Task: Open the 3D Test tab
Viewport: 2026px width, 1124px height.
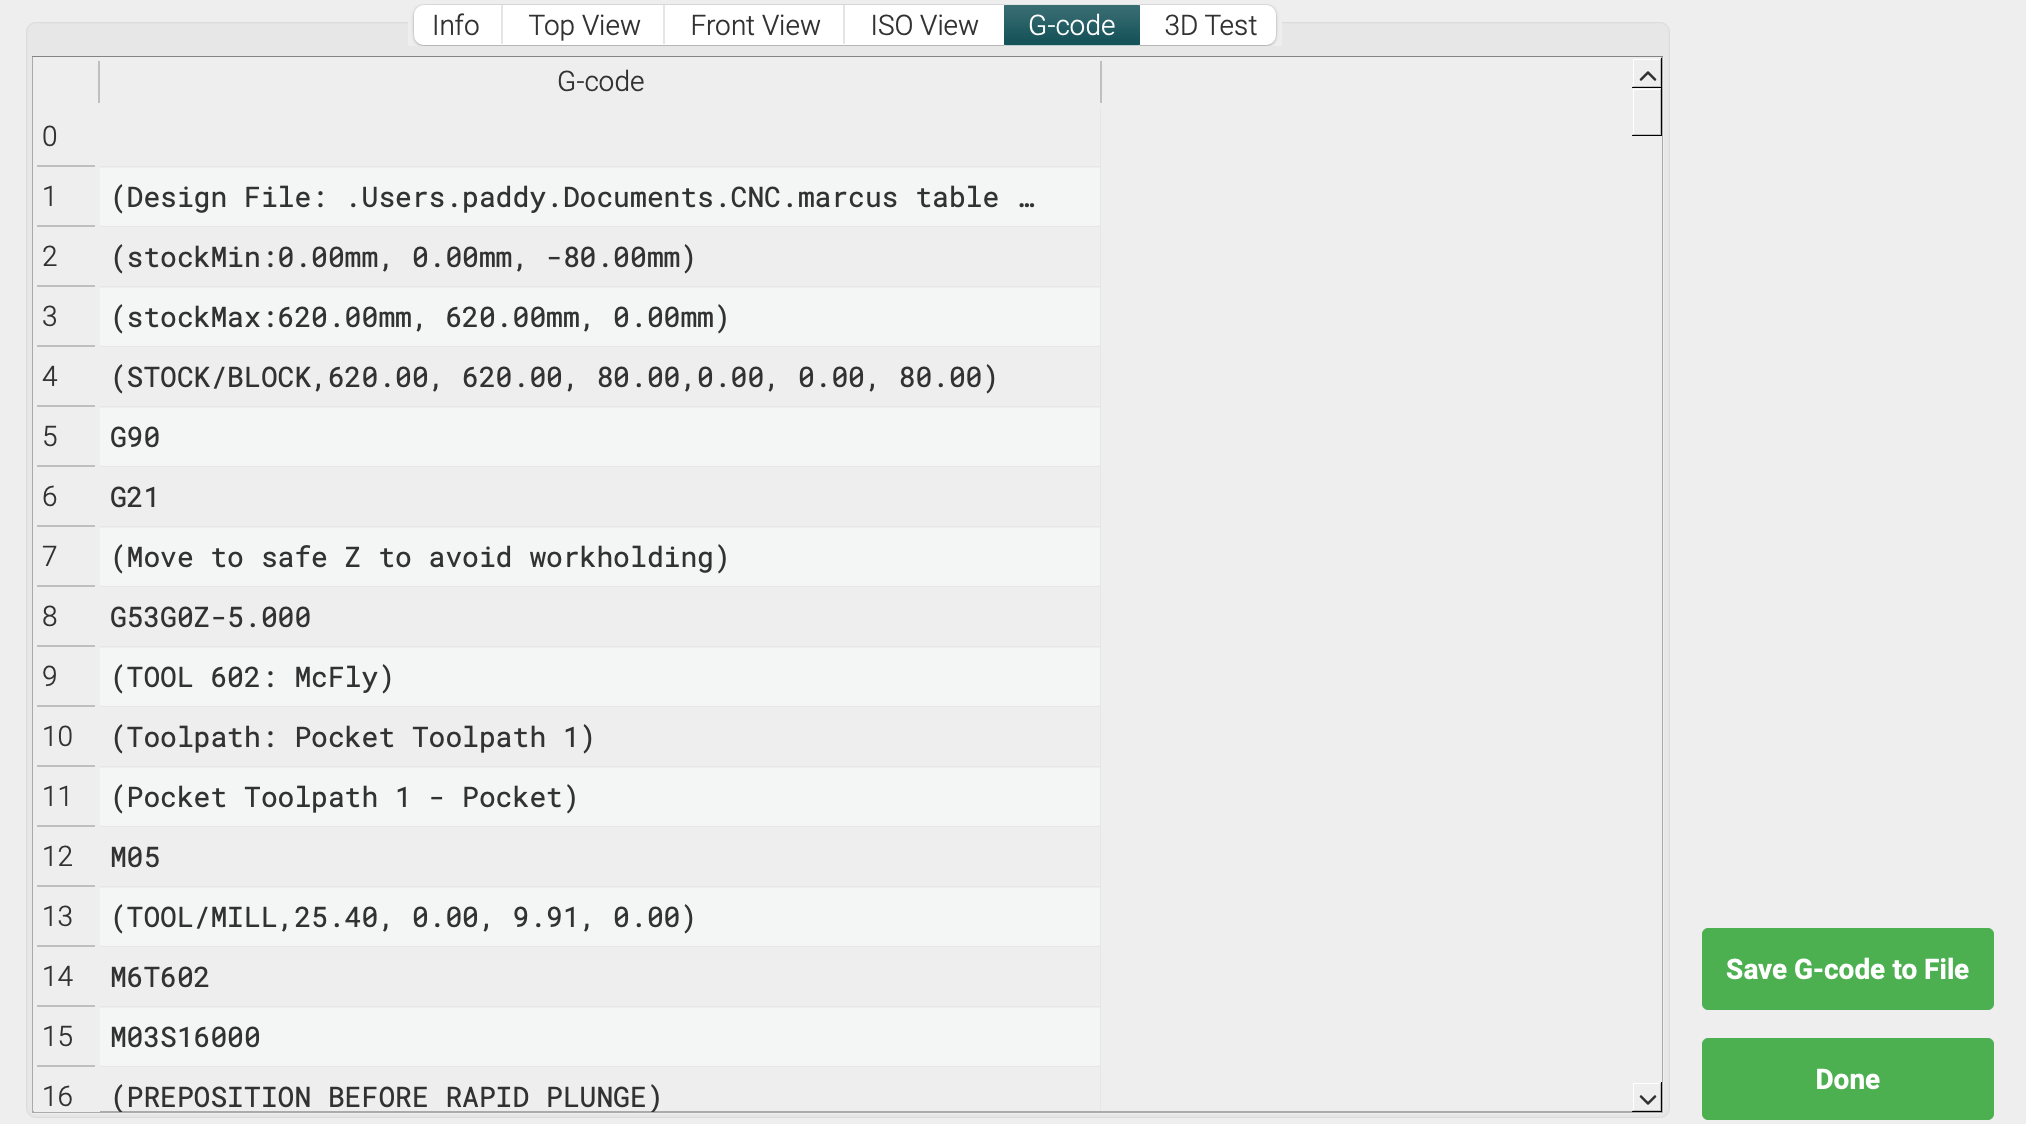Action: [1209, 25]
